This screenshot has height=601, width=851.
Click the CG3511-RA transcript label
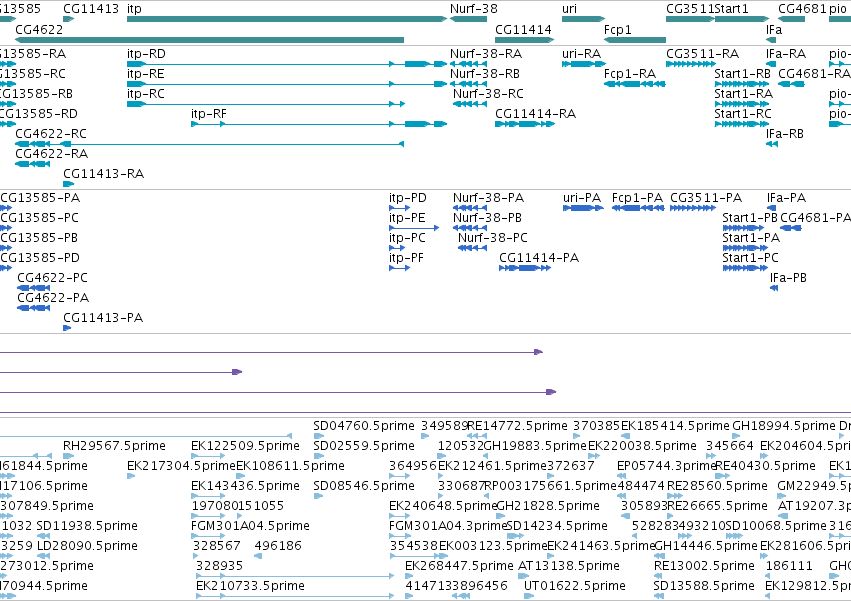click(702, 54)
